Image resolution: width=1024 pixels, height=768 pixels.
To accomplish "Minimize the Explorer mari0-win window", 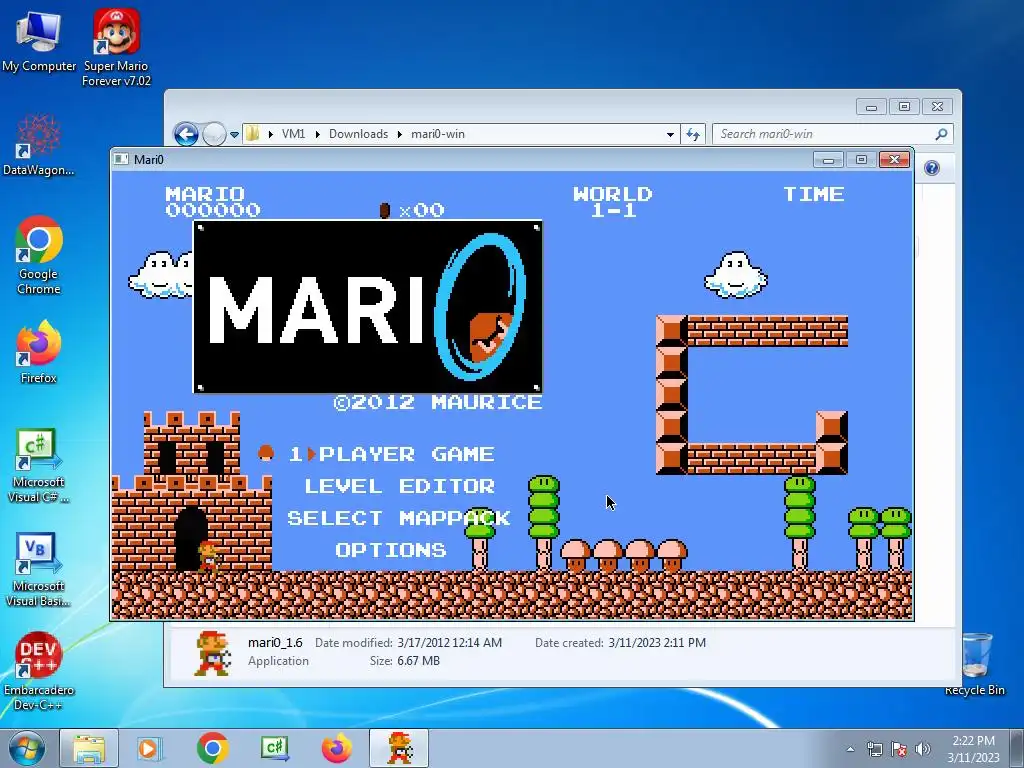I will (871, 107).
